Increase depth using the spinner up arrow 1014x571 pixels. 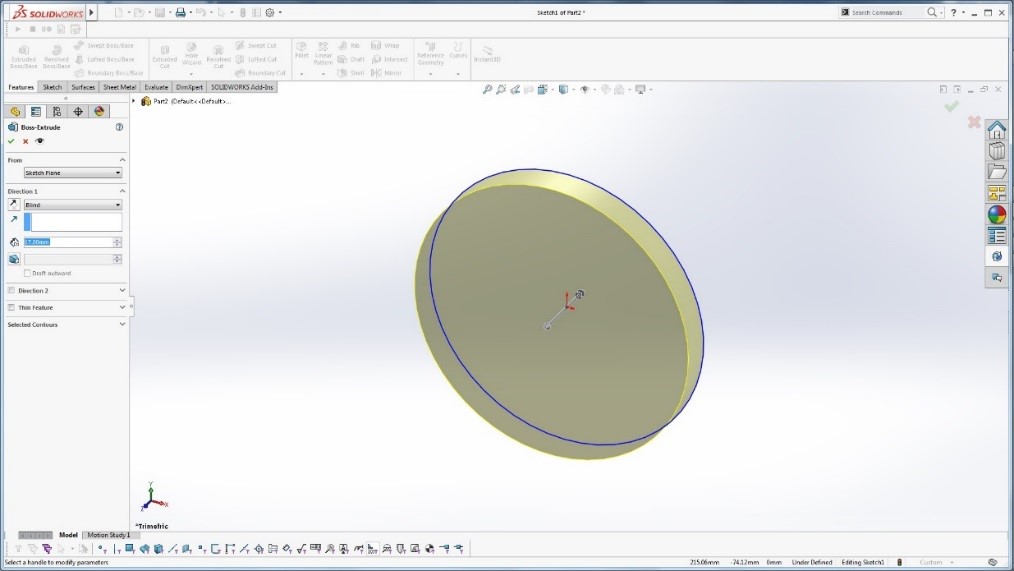point(117,240)
